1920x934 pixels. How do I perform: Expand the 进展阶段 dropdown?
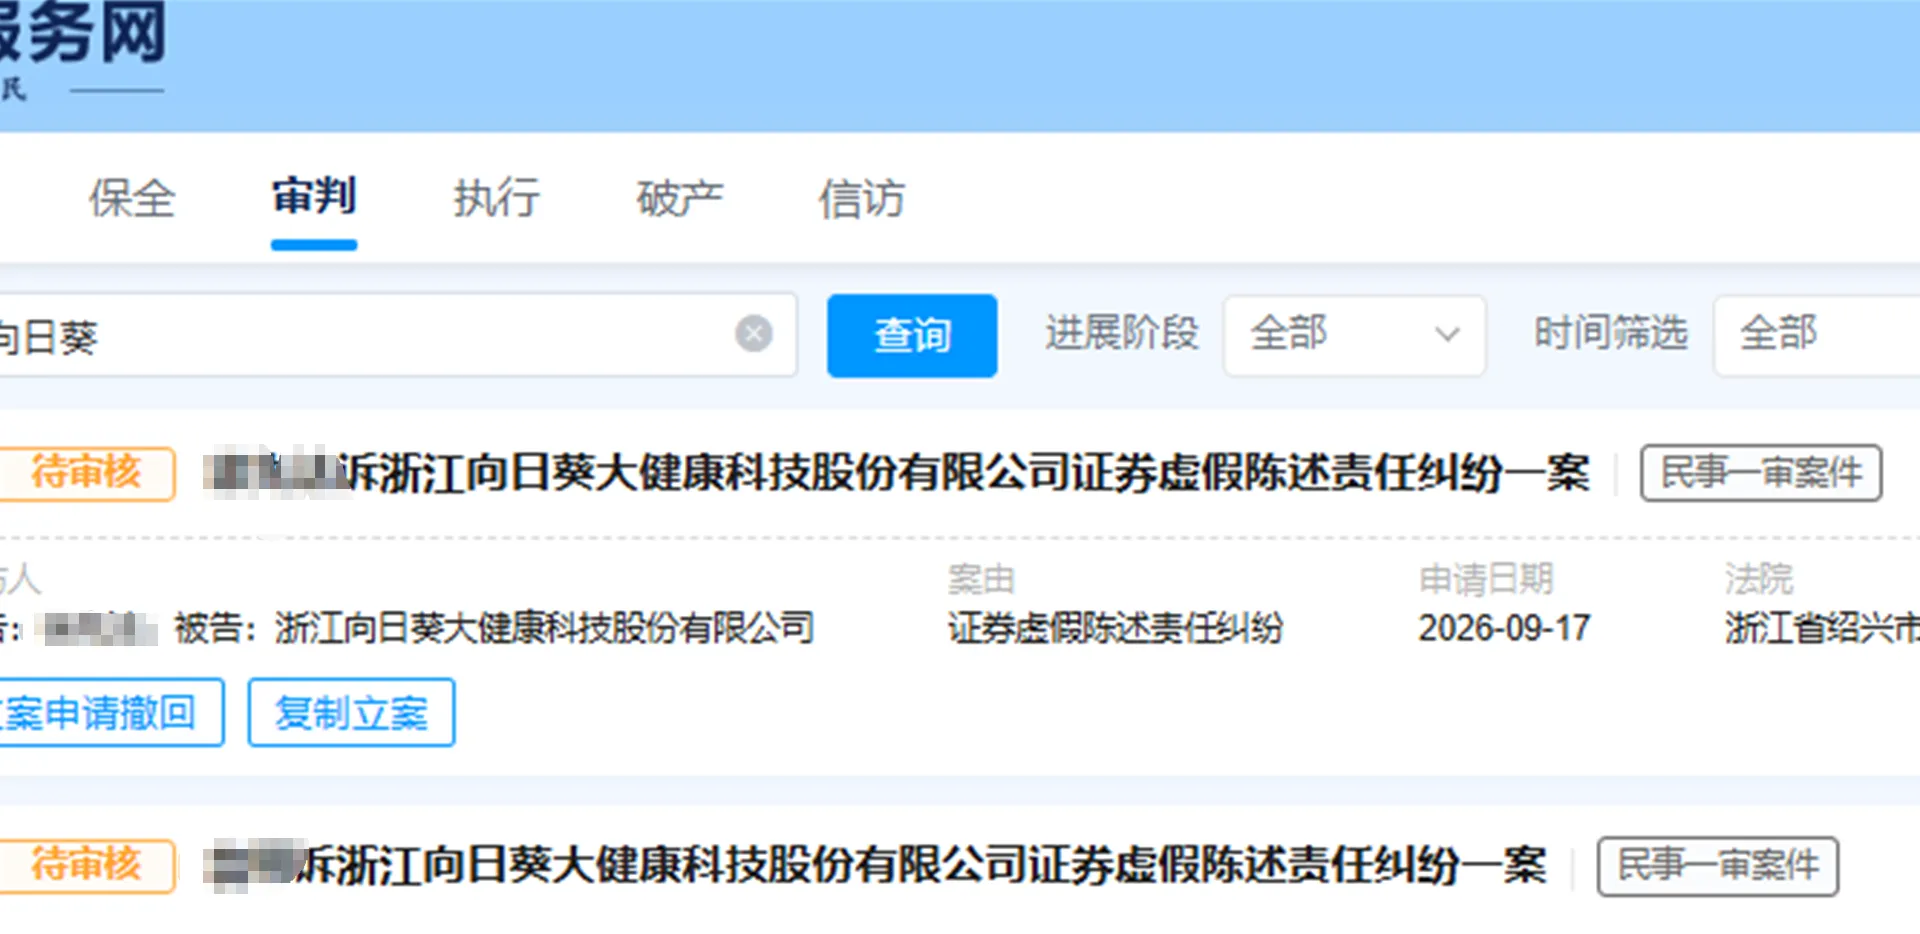click(1354, 335)
